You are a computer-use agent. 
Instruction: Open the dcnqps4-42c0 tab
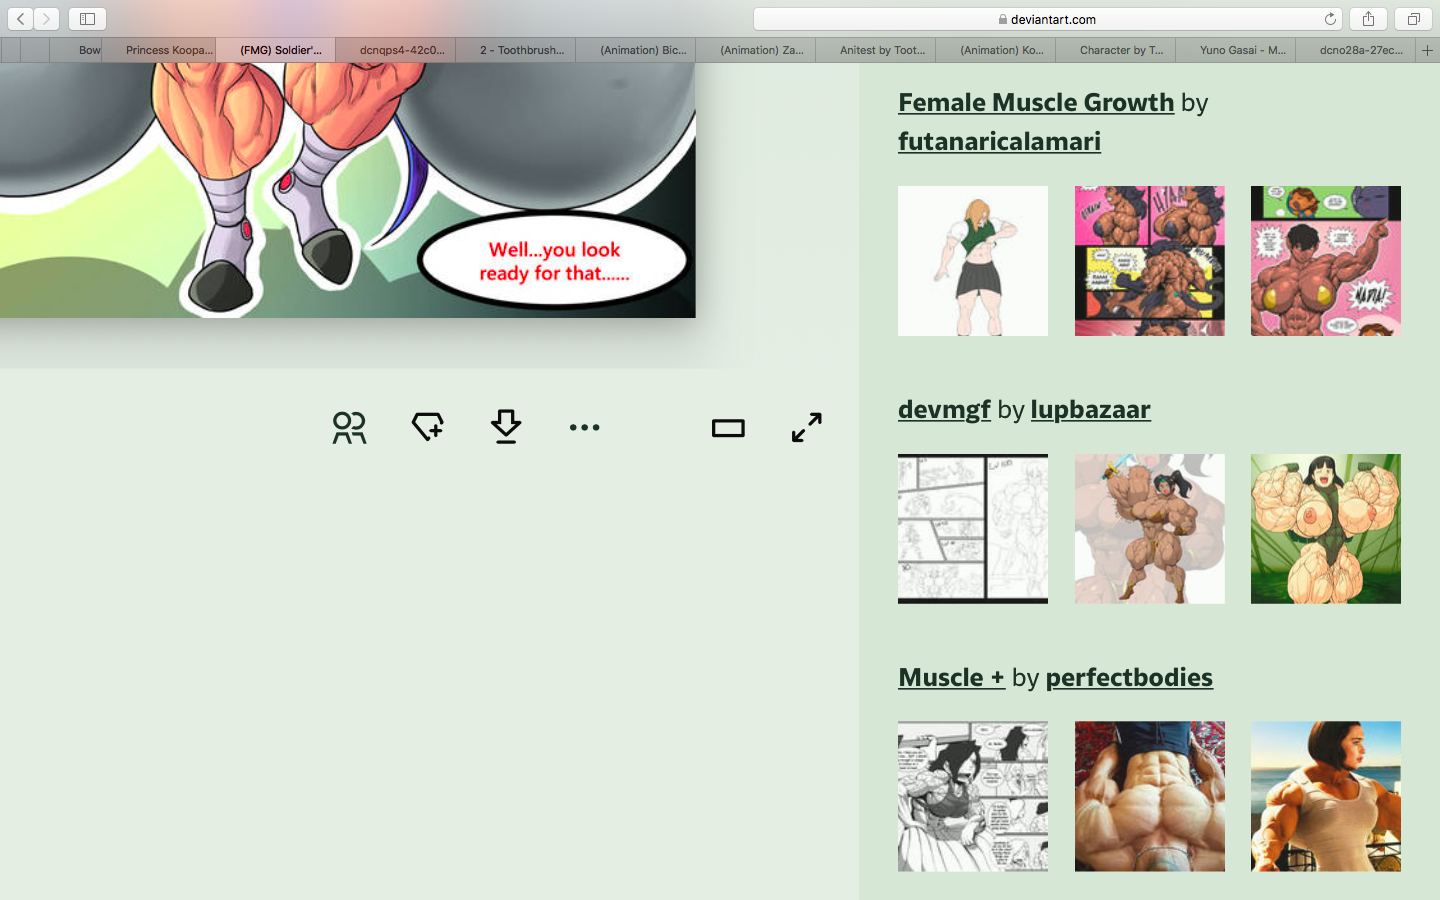tap(396, 50)
